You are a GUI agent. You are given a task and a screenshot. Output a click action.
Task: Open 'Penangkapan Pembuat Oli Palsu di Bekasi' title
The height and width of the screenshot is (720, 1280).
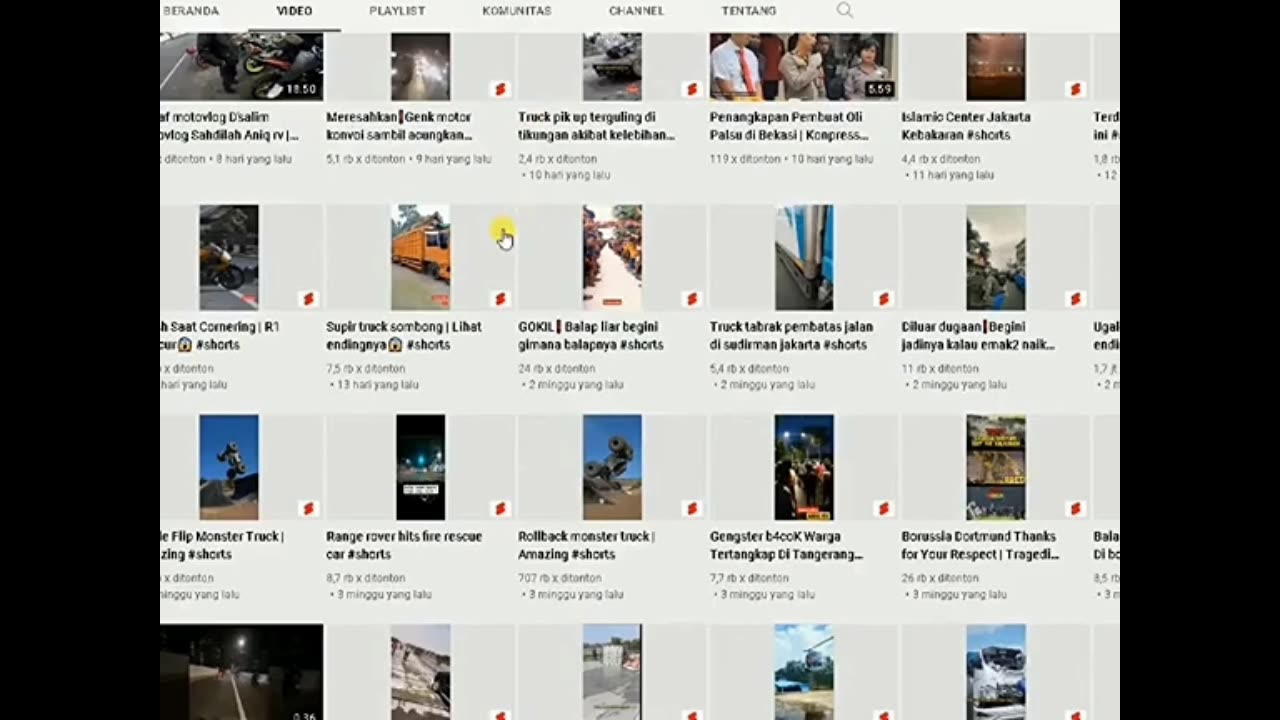click(787, 126)
